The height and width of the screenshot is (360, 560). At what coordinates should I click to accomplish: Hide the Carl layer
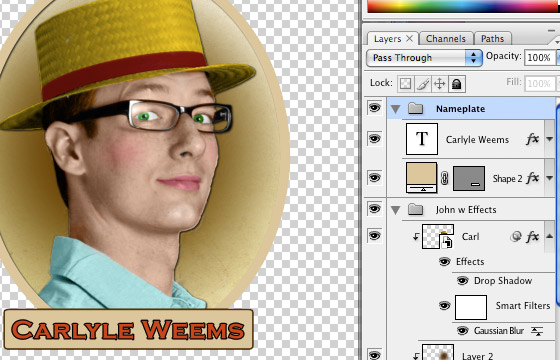(x=374, y=236)
